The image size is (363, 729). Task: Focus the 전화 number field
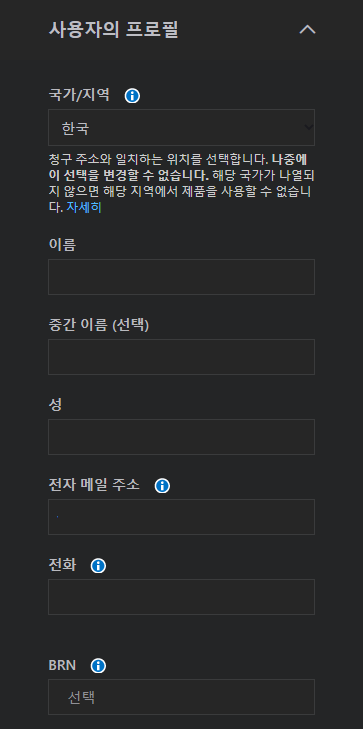pos(181,597)
